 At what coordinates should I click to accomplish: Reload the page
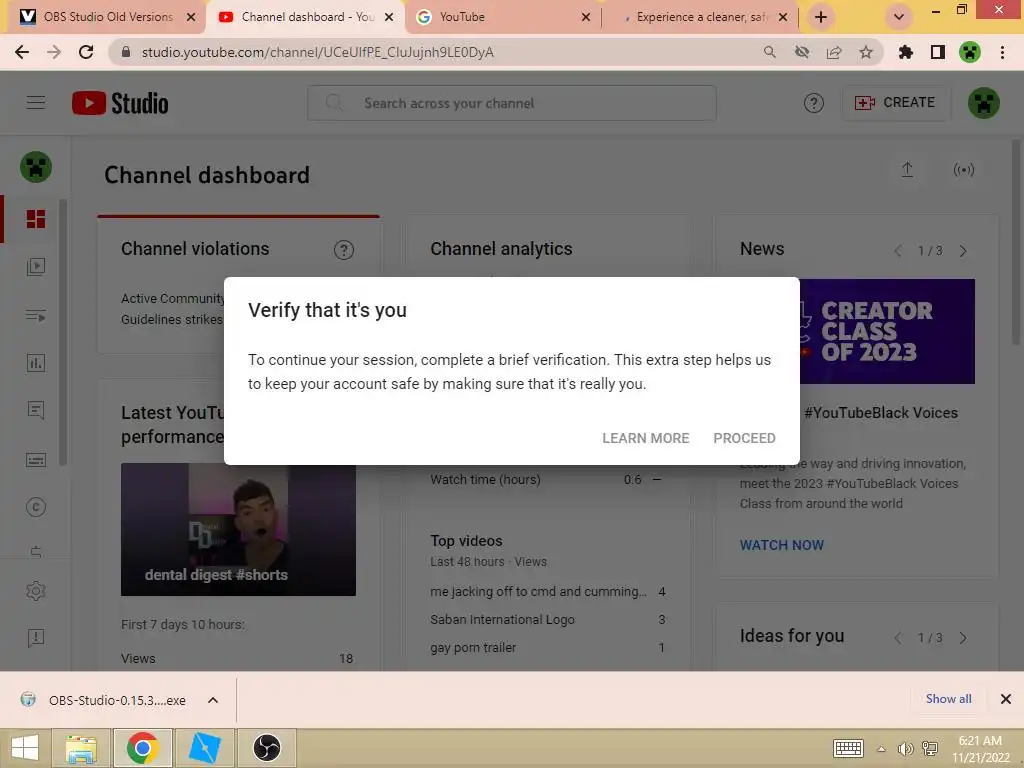pos(86,52)
